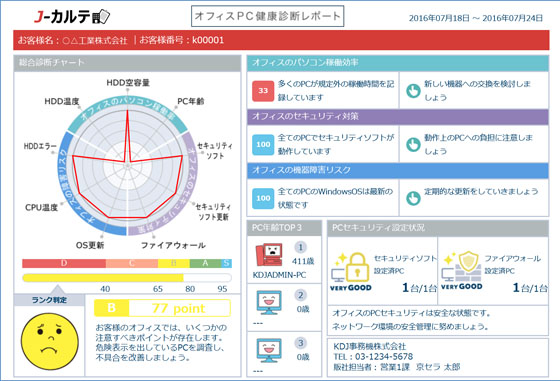
Task: Click the red D rank color segment
Action: click(x=64, y=264)
